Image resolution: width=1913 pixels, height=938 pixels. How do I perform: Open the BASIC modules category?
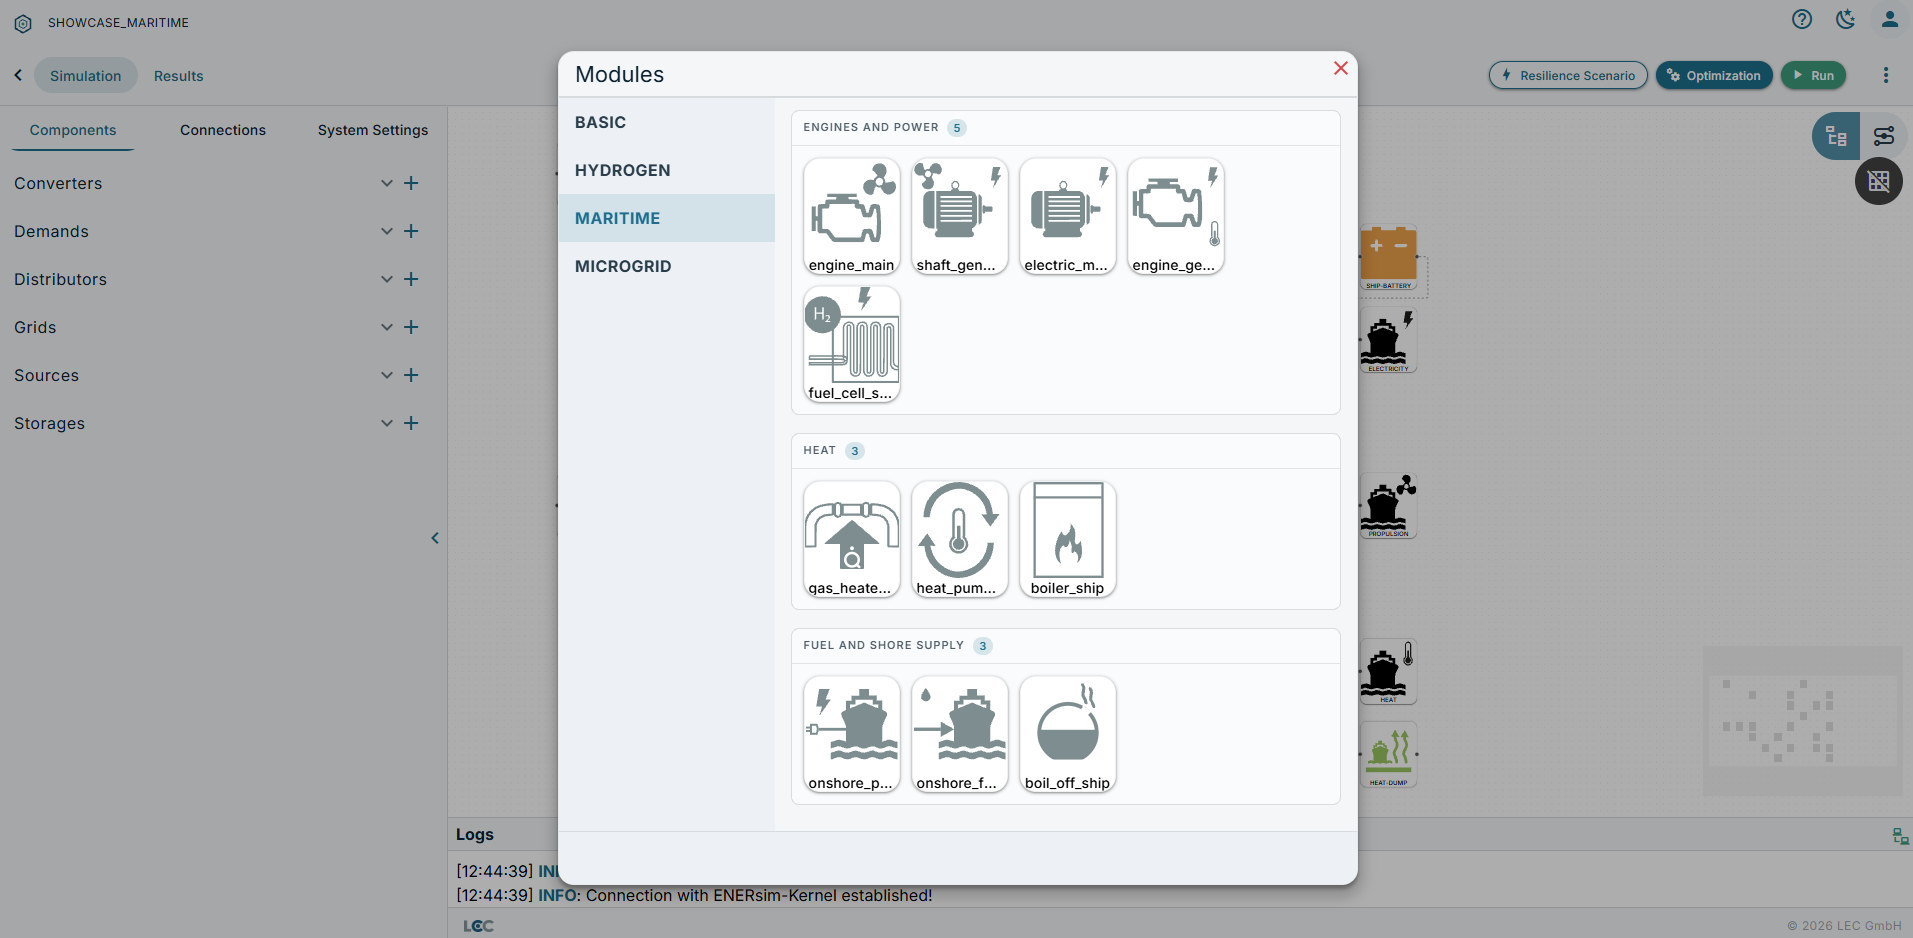[x=666, y=122]
